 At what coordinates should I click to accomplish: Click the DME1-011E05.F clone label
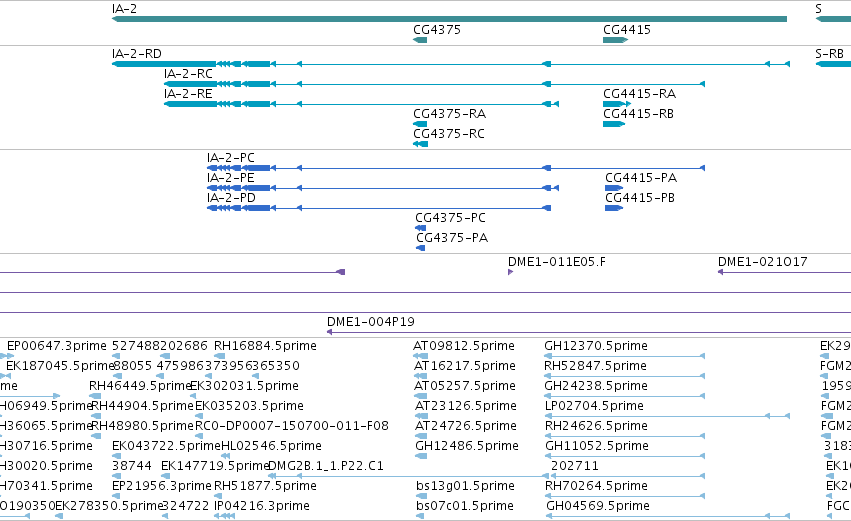tap(557, 262)
